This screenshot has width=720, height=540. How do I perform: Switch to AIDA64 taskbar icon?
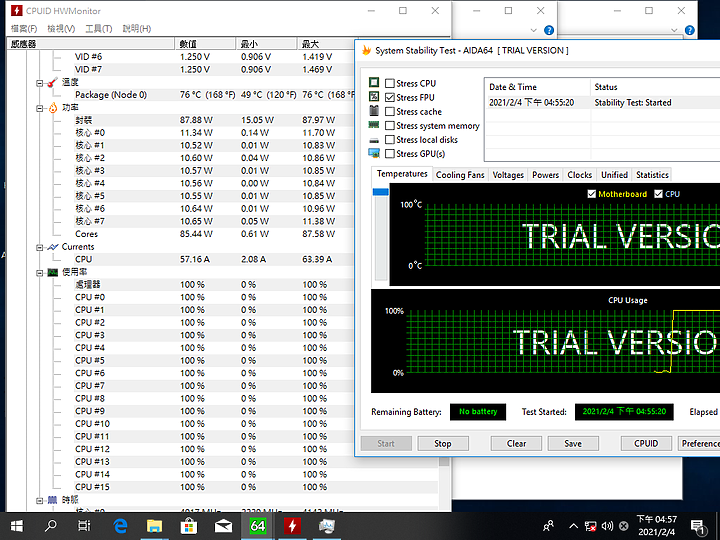pyautogui.click(x=258, y=526)
